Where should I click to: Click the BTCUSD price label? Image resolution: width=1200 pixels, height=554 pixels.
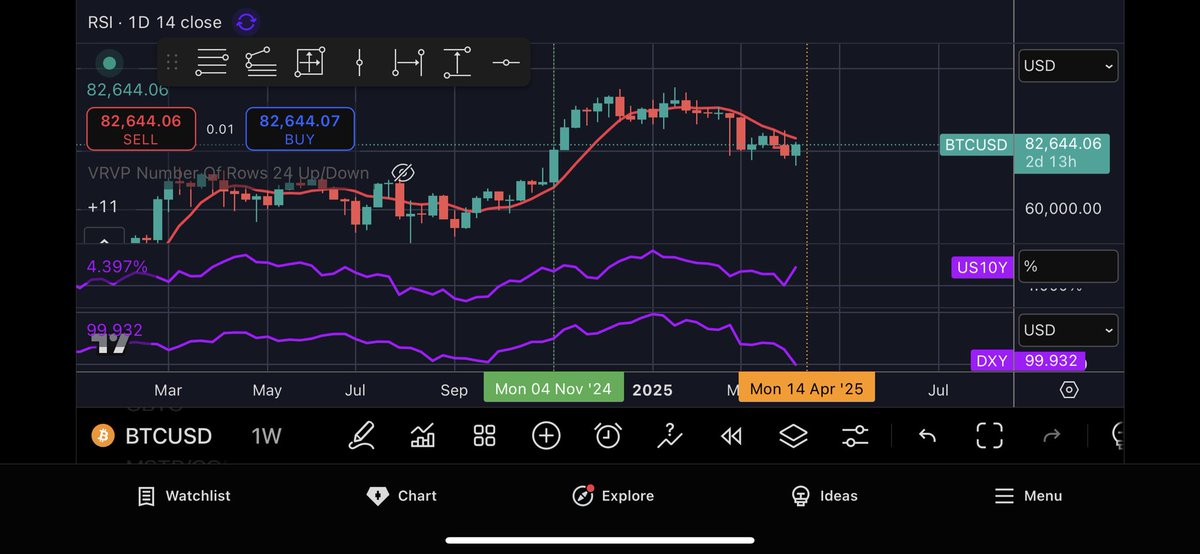976,145
